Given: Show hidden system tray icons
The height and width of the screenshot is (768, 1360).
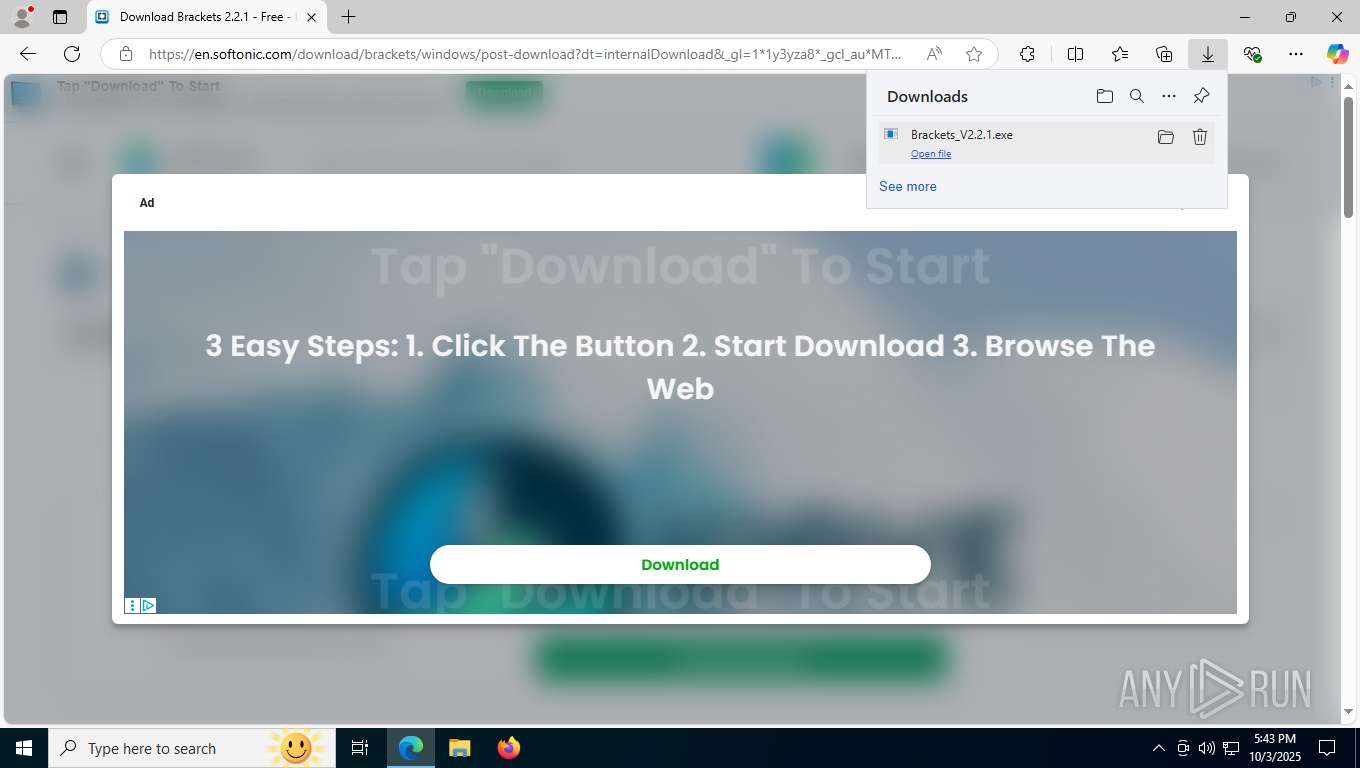Looking at the screenshot, I should tap(1159, 748).
